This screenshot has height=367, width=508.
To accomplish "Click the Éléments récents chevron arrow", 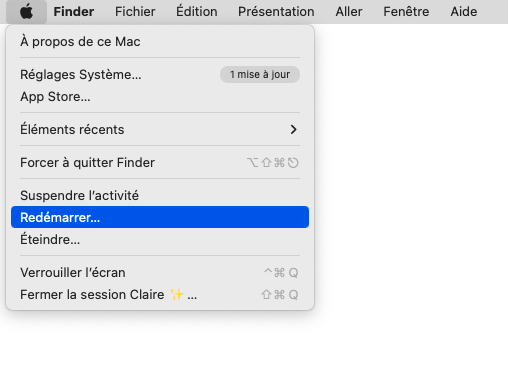I will point(293,129).
